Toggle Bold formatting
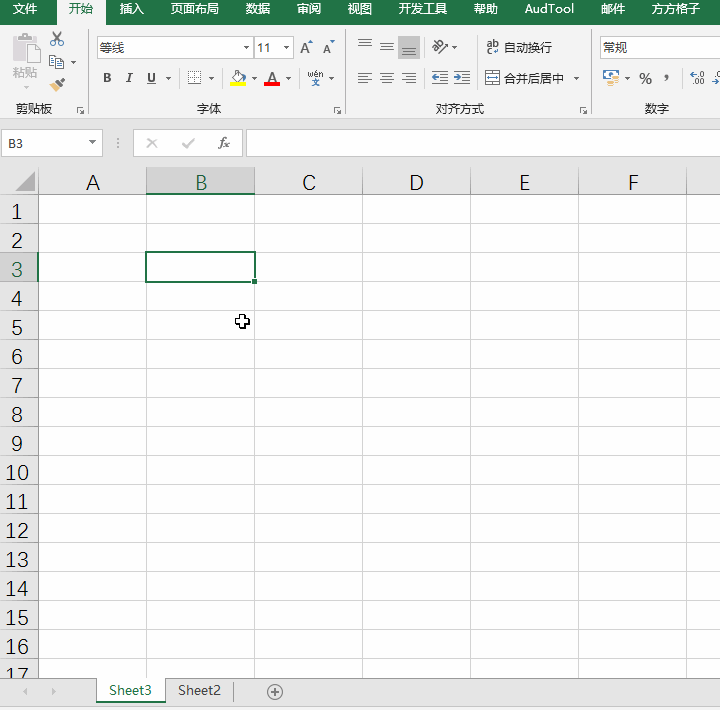720x710 pixels. coord(107,78)
